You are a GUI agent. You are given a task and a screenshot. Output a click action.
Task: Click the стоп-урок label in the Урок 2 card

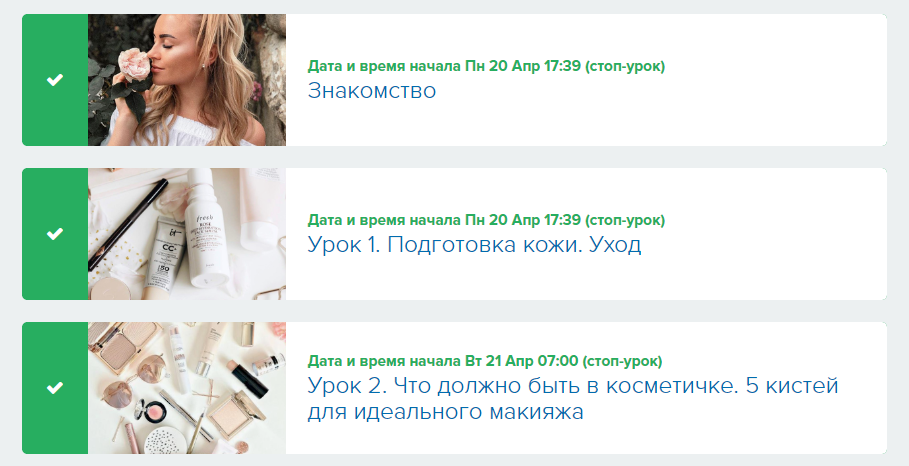pyautogui.click(x=622, y=361)
